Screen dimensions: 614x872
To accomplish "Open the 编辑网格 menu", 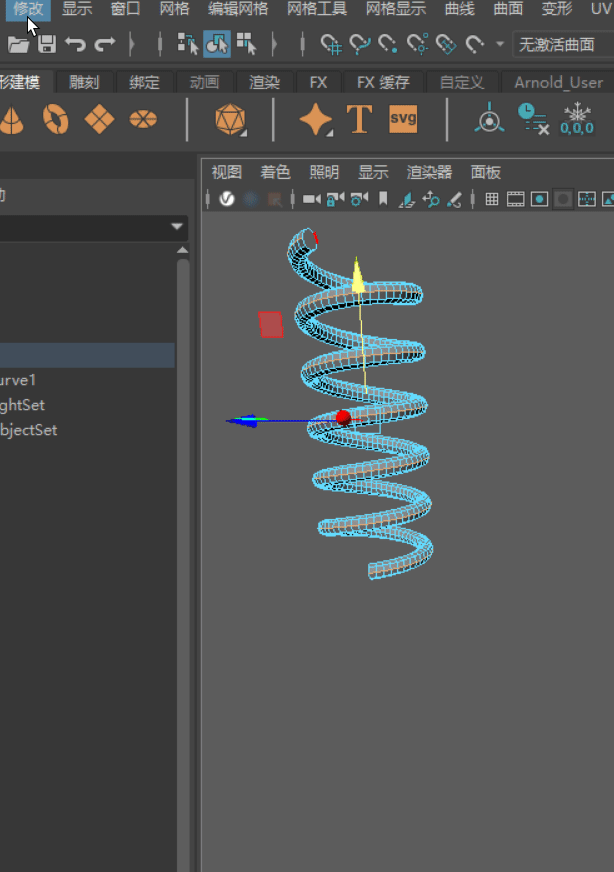I will click(x=238, y=9).
